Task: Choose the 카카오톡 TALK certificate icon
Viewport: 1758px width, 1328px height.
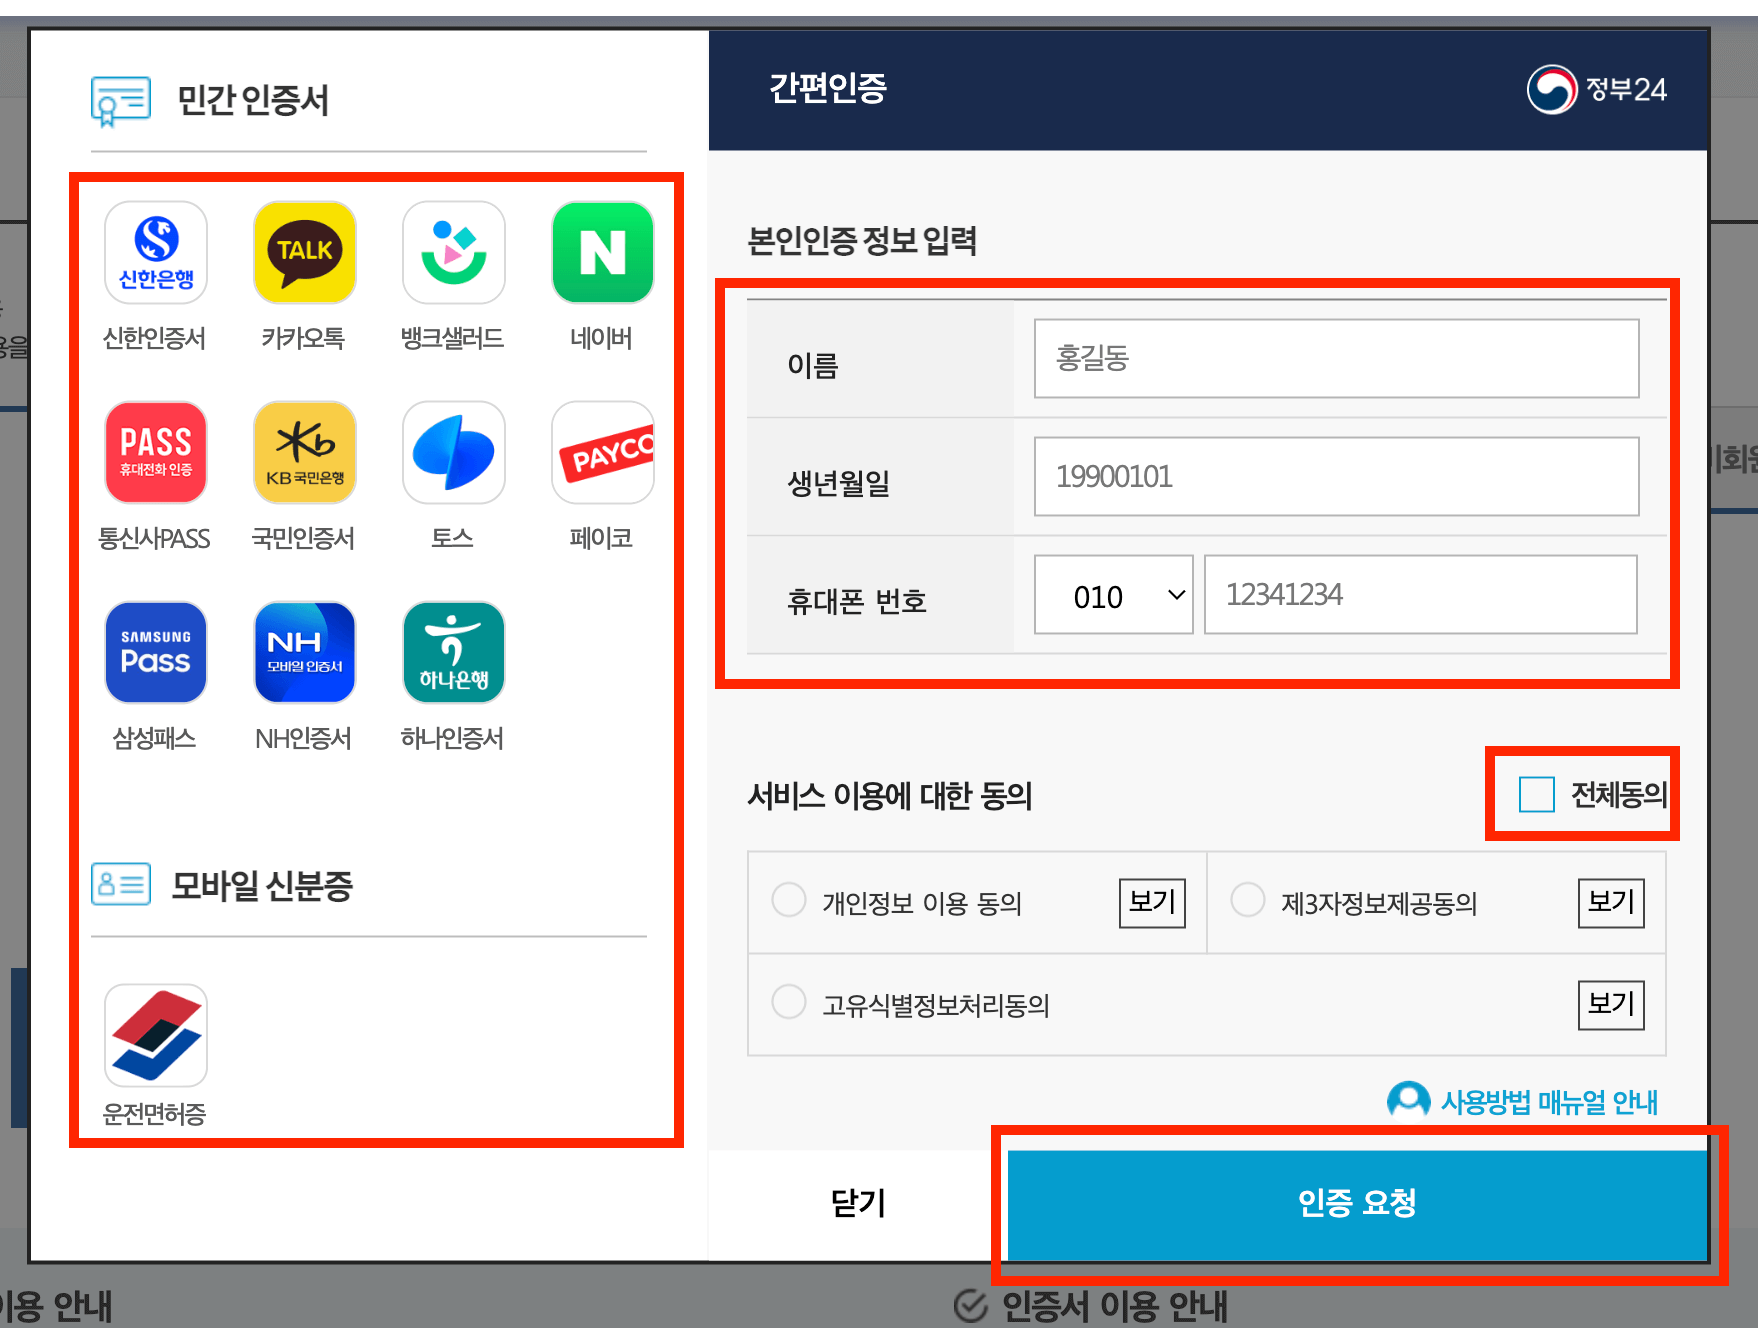Action: click(x=304, y=252)
